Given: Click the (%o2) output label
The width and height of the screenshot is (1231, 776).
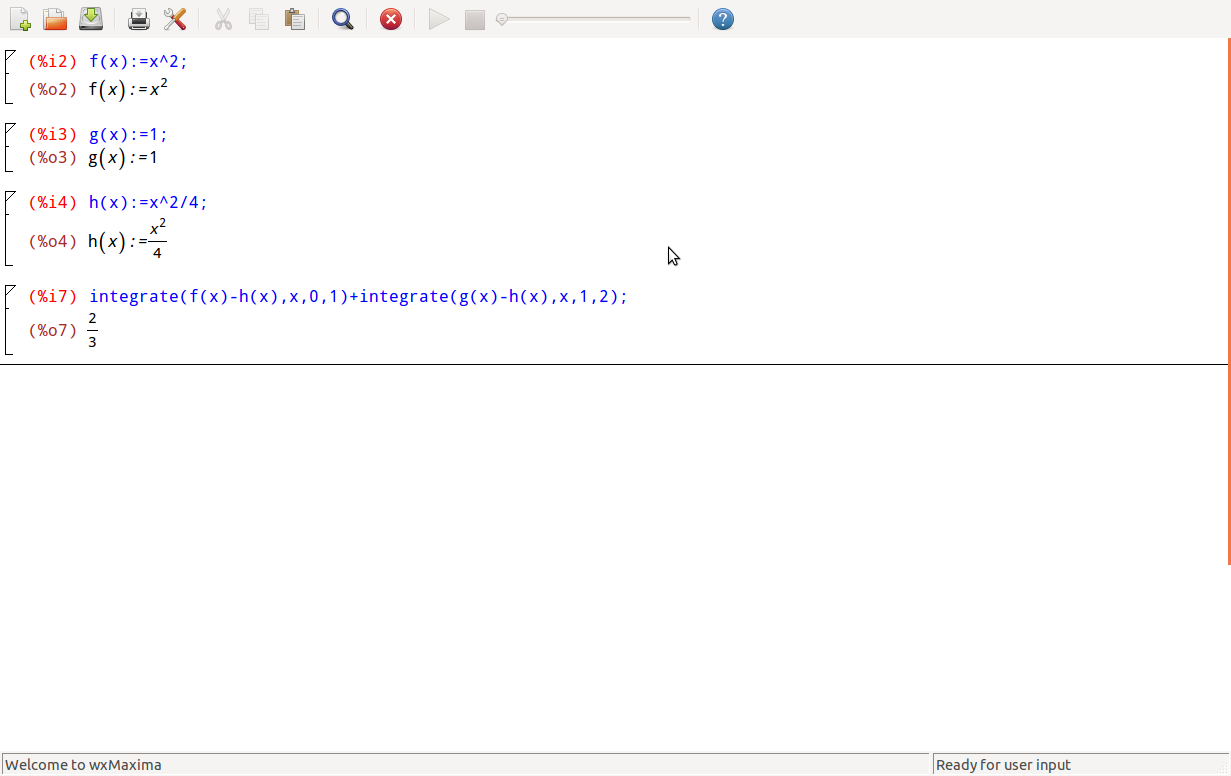Looking at the screenshot, I should pyautogui.click(x=53, y=89).
